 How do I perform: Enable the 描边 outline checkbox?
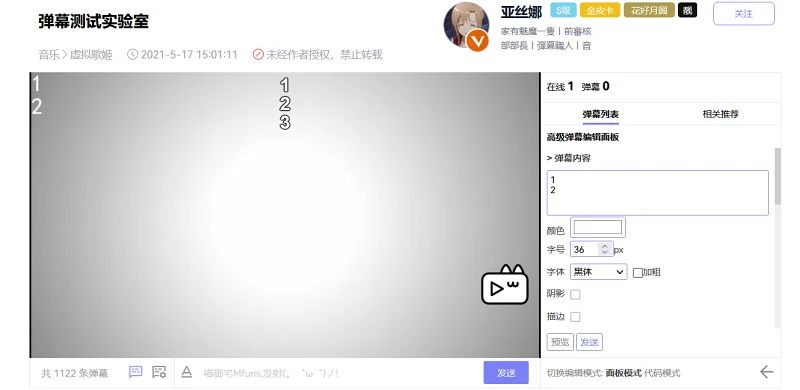coord(575,317)
